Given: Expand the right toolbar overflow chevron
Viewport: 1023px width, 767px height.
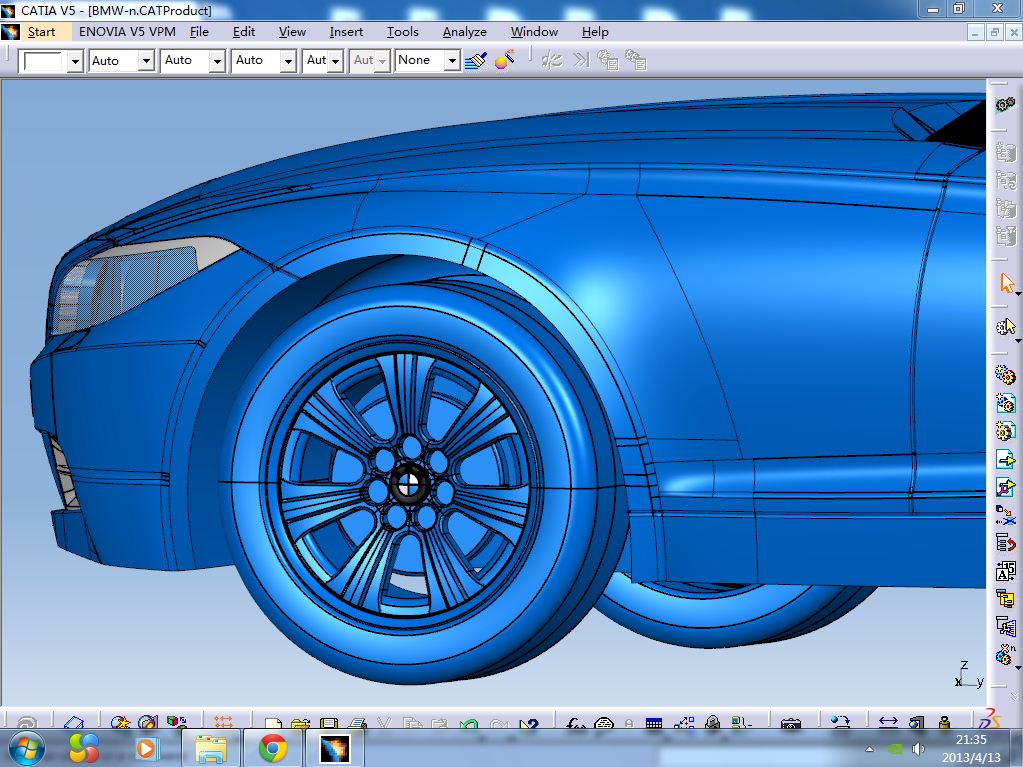Looking at the screenshot, I should click(x=1013, y=697).
